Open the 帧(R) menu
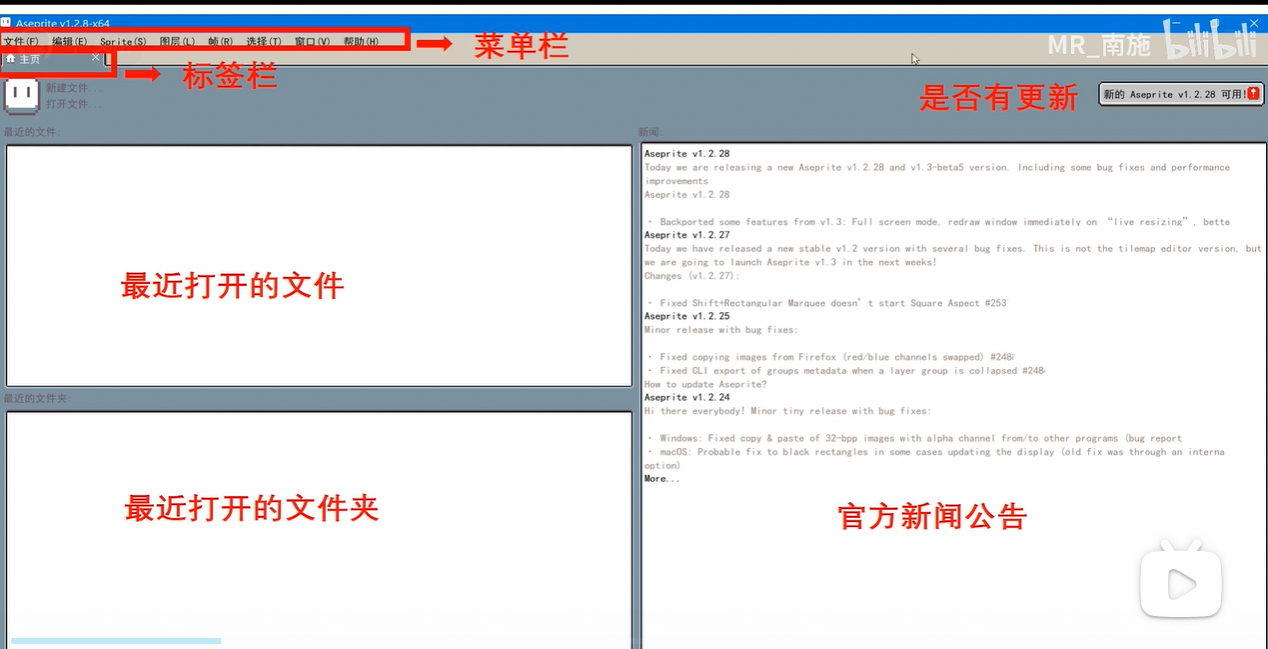The image size is (1268, 649). [x=220, y=42]
